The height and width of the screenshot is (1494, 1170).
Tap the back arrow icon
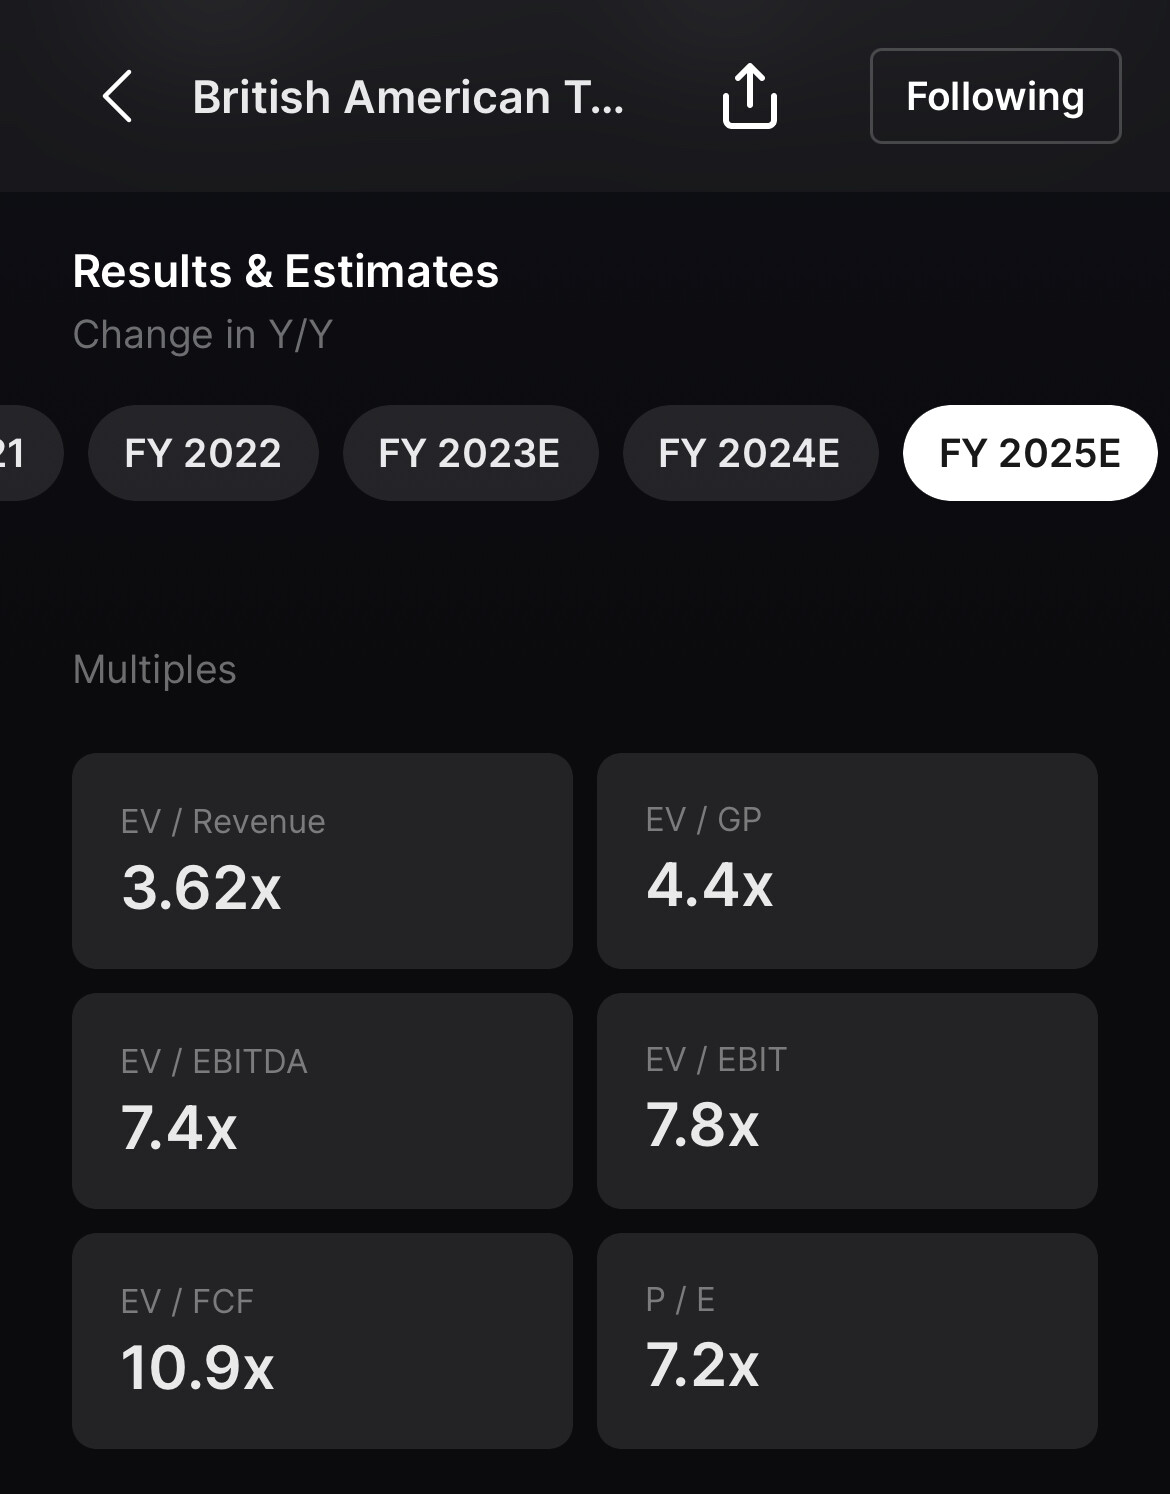point(118,97)
